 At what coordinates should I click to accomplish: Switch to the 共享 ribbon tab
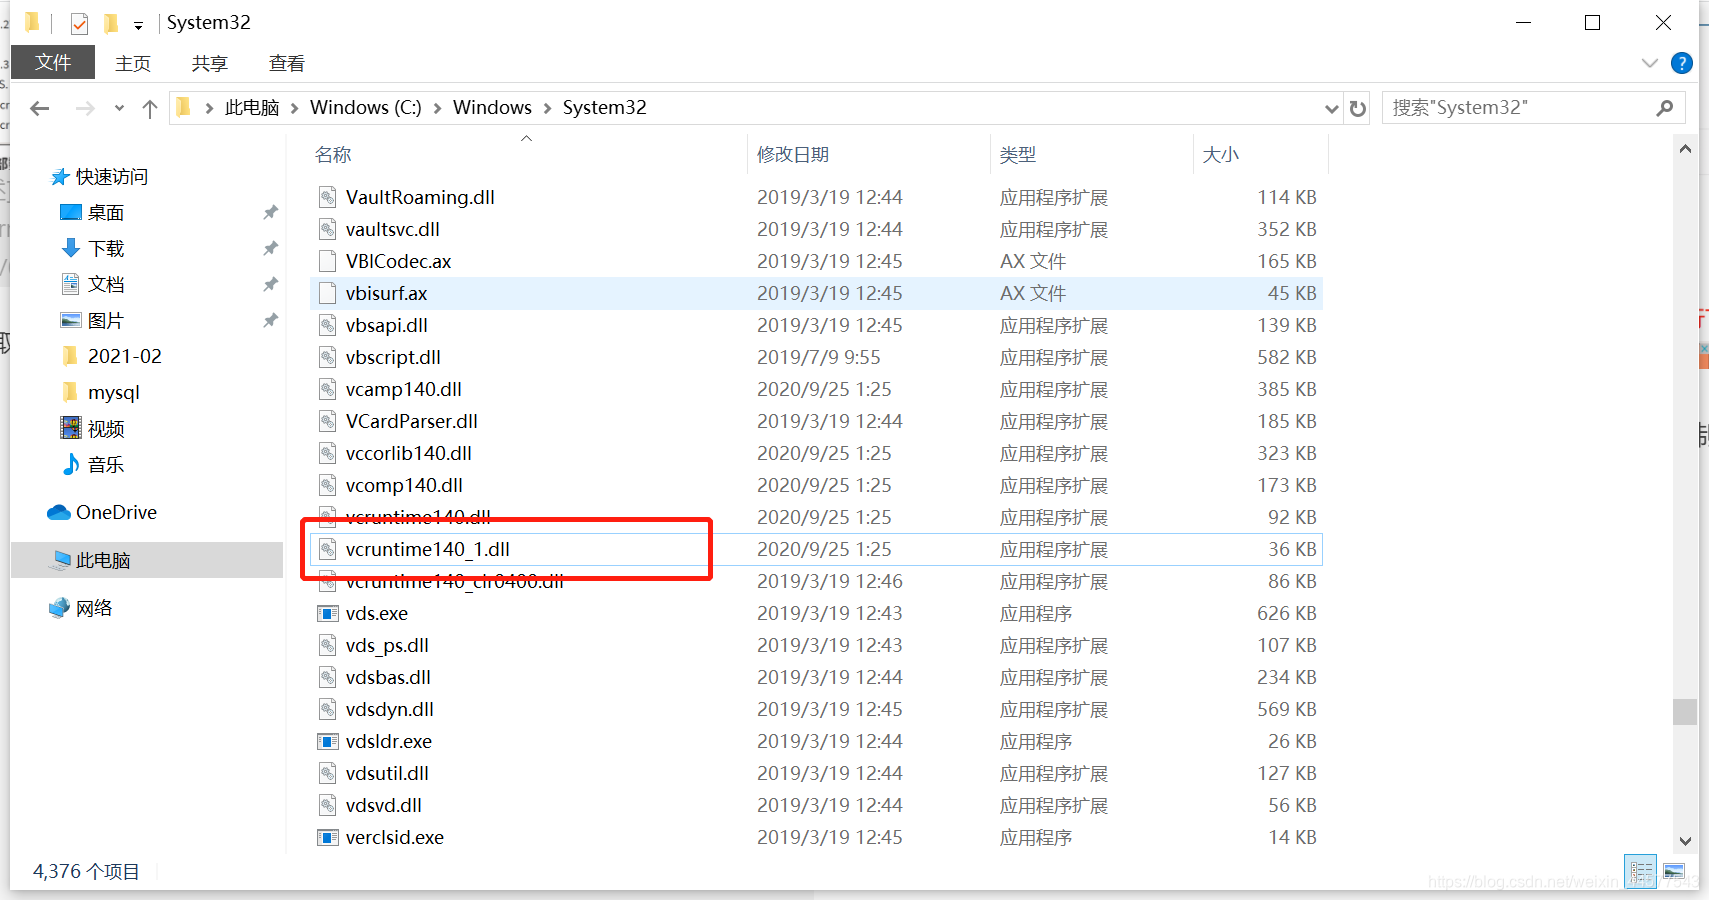point(210,63)
